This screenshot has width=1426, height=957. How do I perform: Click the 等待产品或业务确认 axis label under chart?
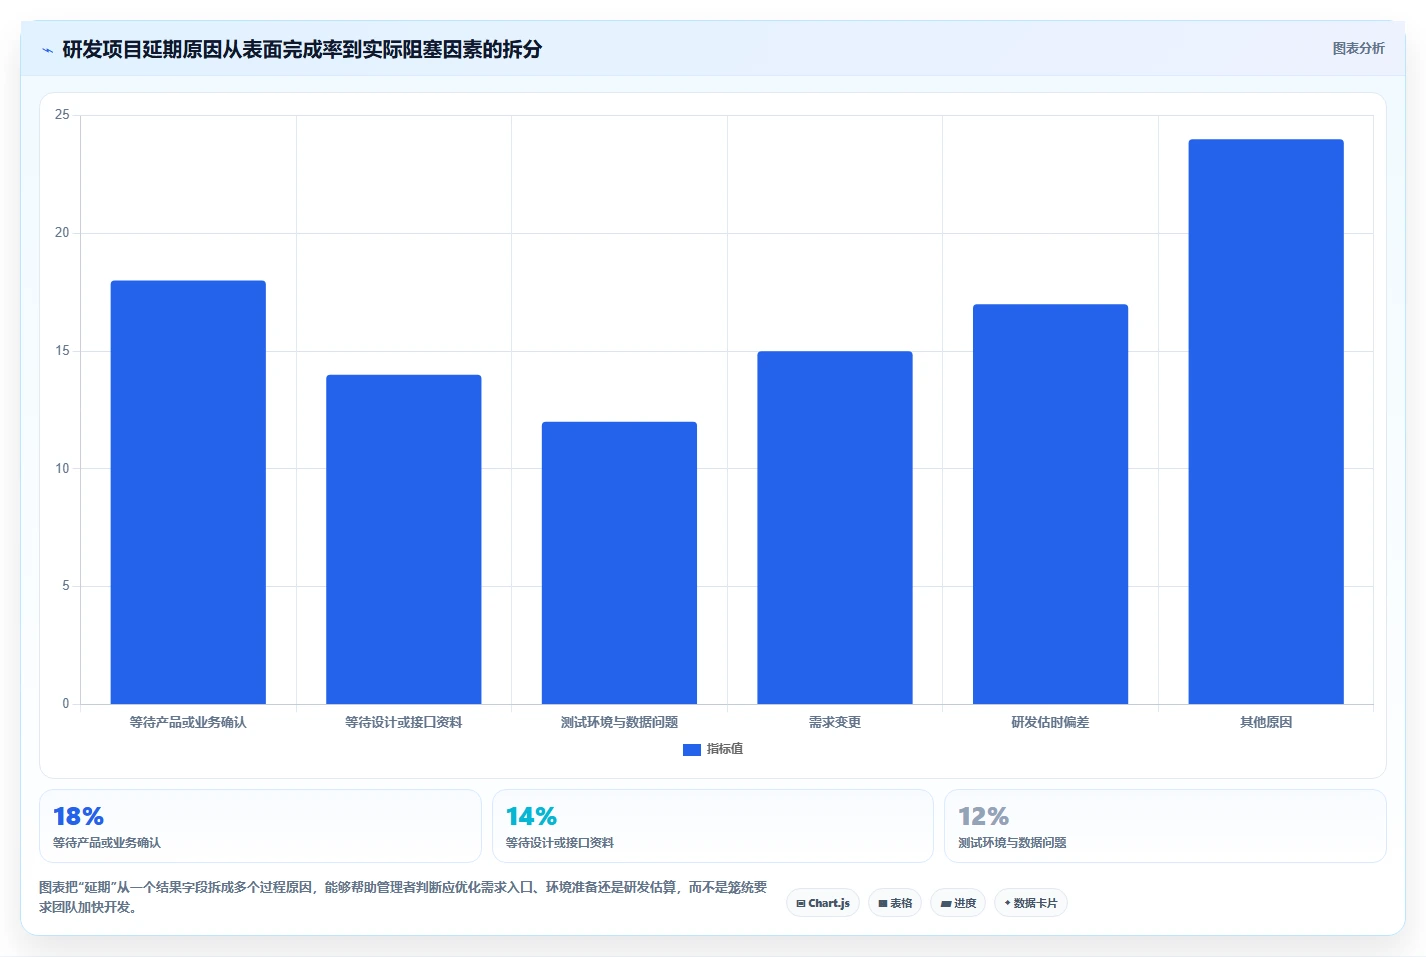(188, 722)
